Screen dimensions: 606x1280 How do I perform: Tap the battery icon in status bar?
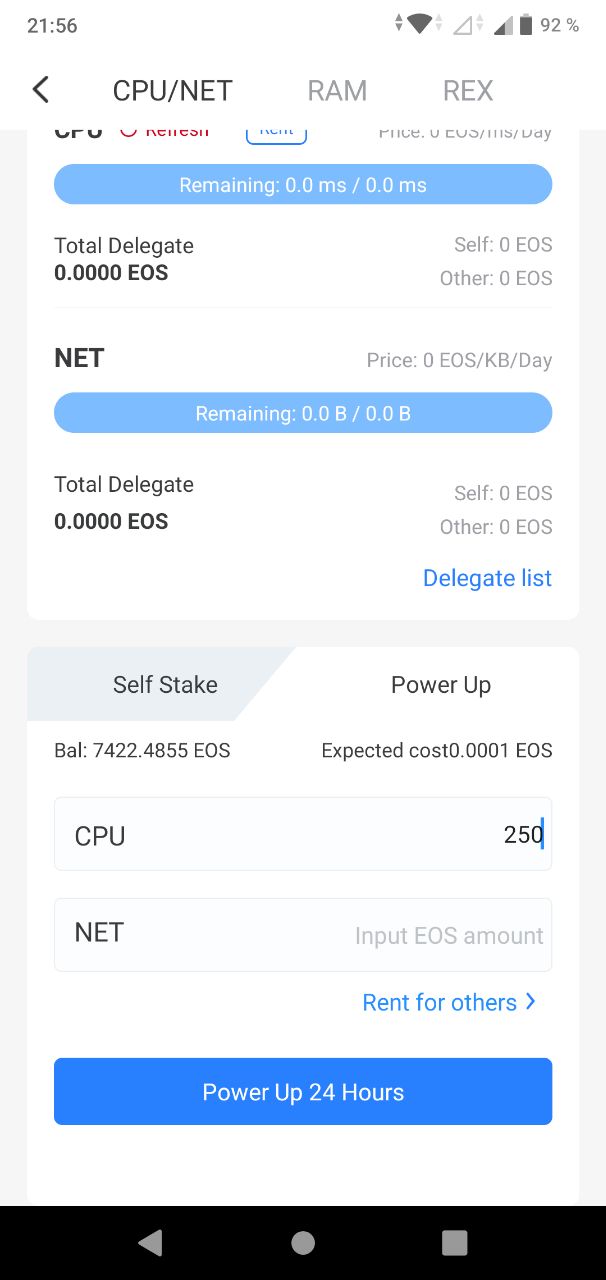click(526, 25)
